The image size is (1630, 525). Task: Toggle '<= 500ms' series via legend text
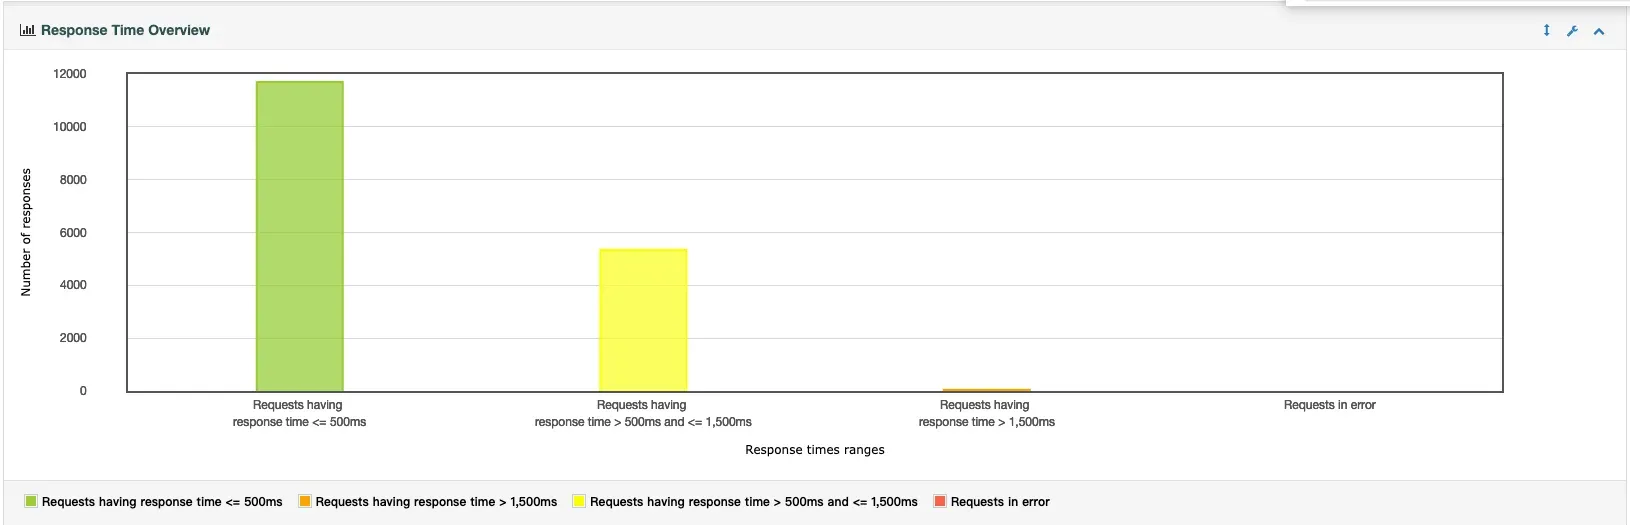click(162, 502)
